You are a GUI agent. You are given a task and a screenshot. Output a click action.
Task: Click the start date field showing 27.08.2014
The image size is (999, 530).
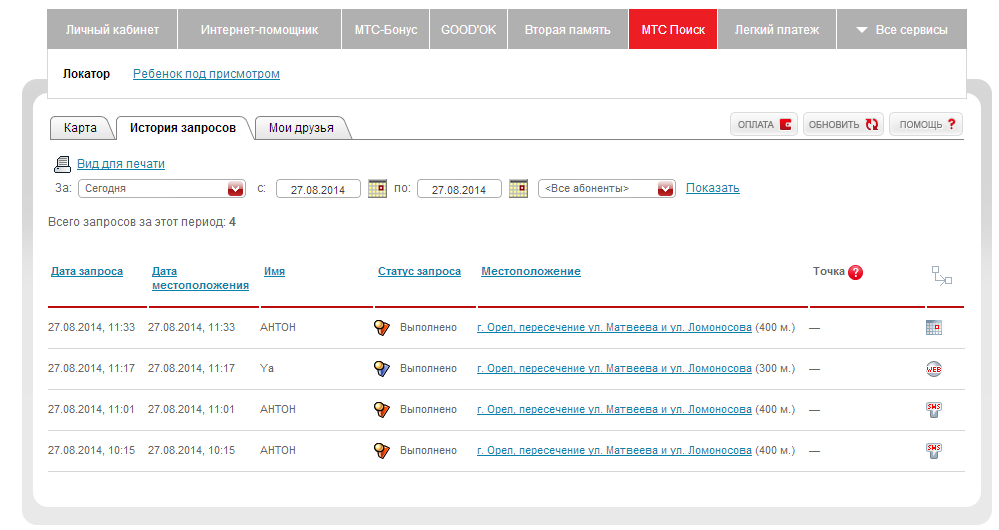[x=318, y=189]
